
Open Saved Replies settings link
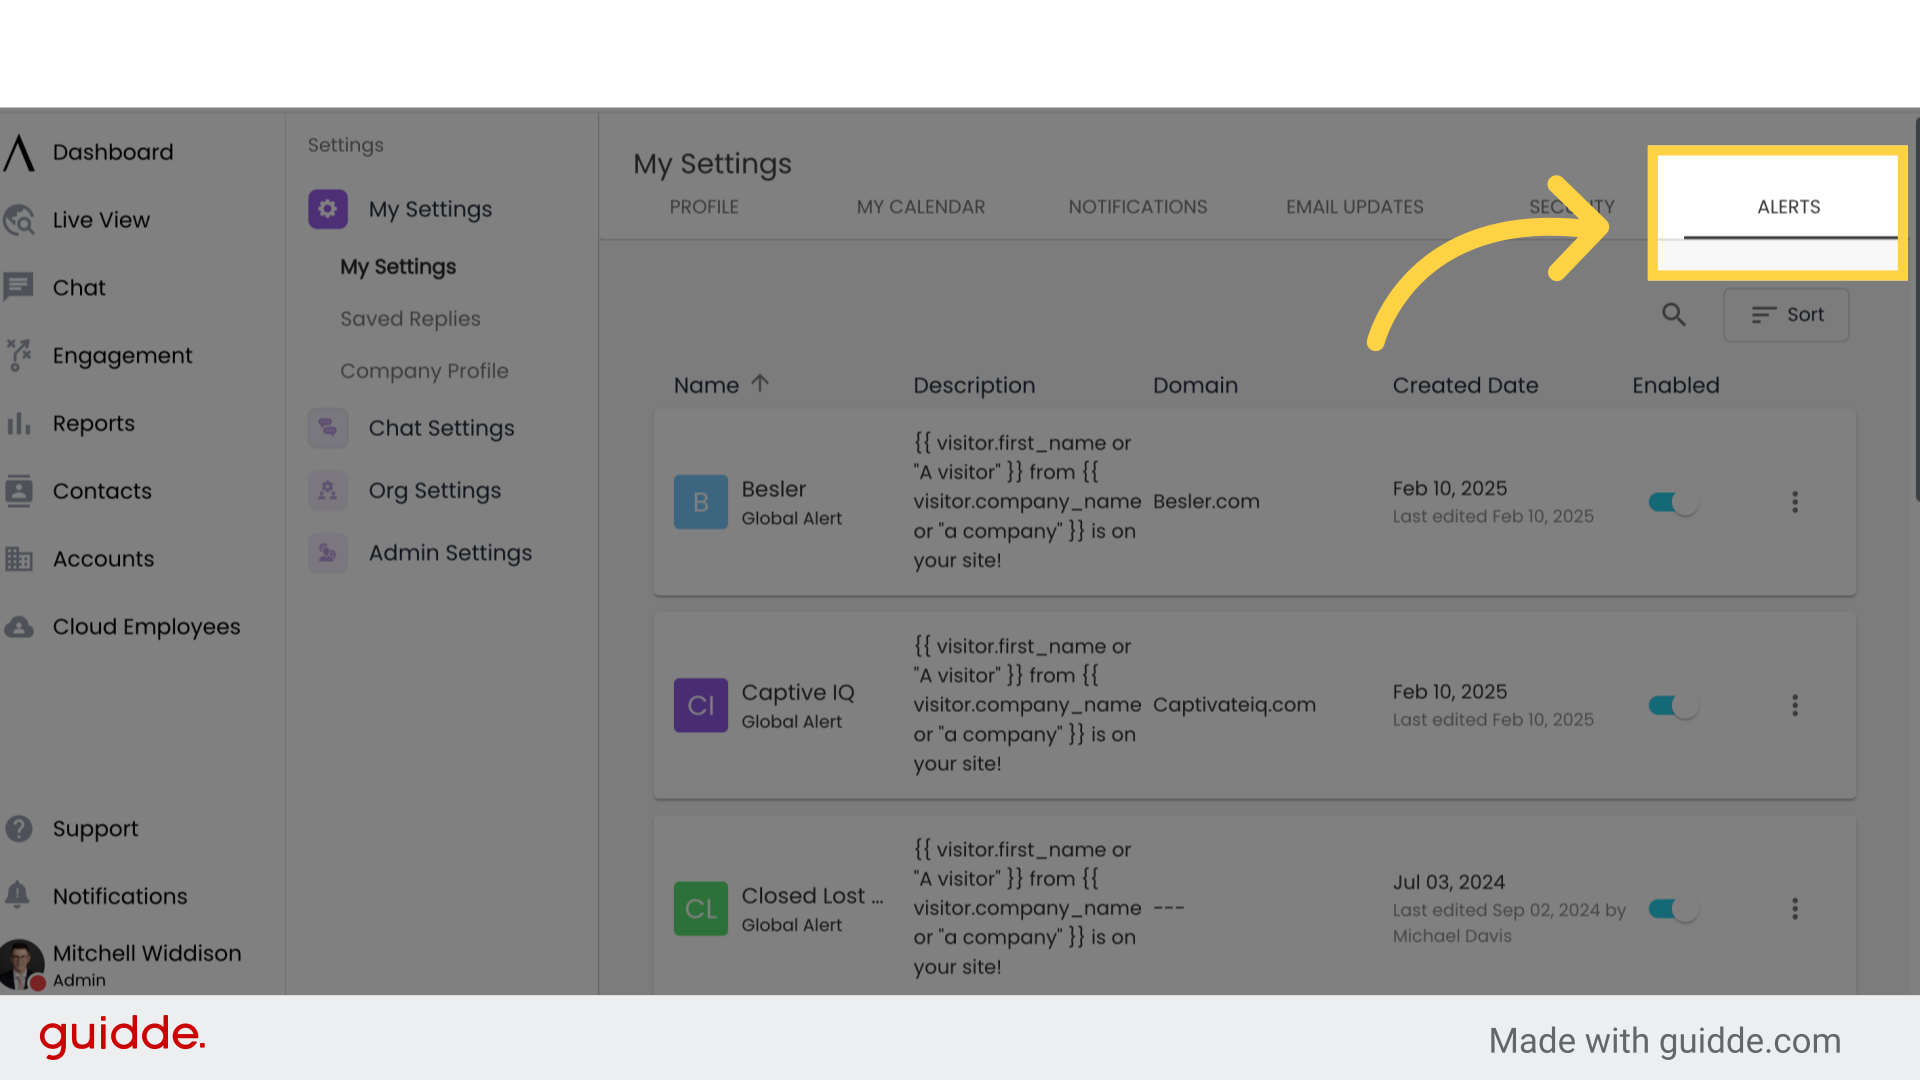(410, 319)
